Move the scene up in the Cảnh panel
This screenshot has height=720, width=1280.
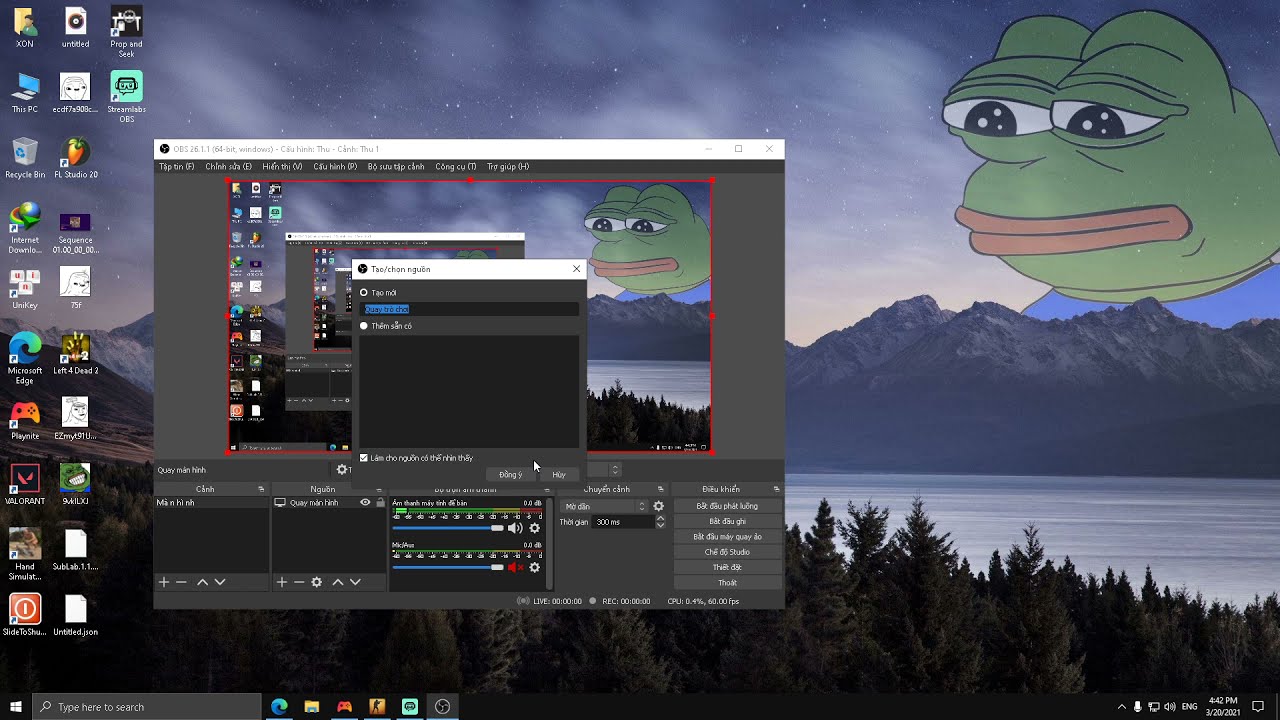click(x=202, y=582)
